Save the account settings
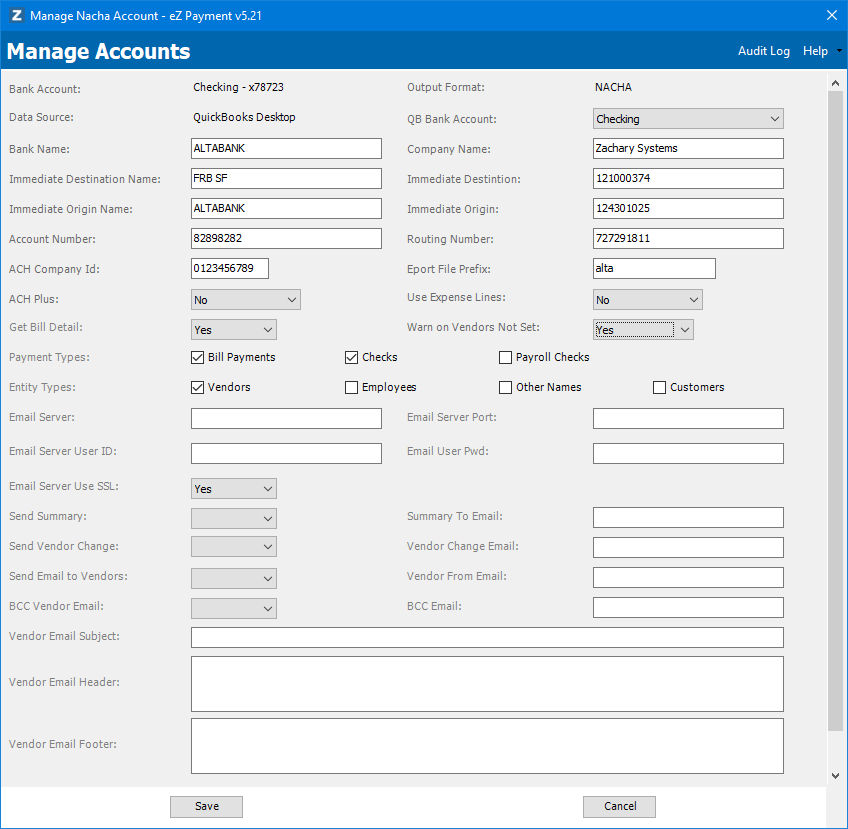 pyautogui.click(x=207, y=806)
